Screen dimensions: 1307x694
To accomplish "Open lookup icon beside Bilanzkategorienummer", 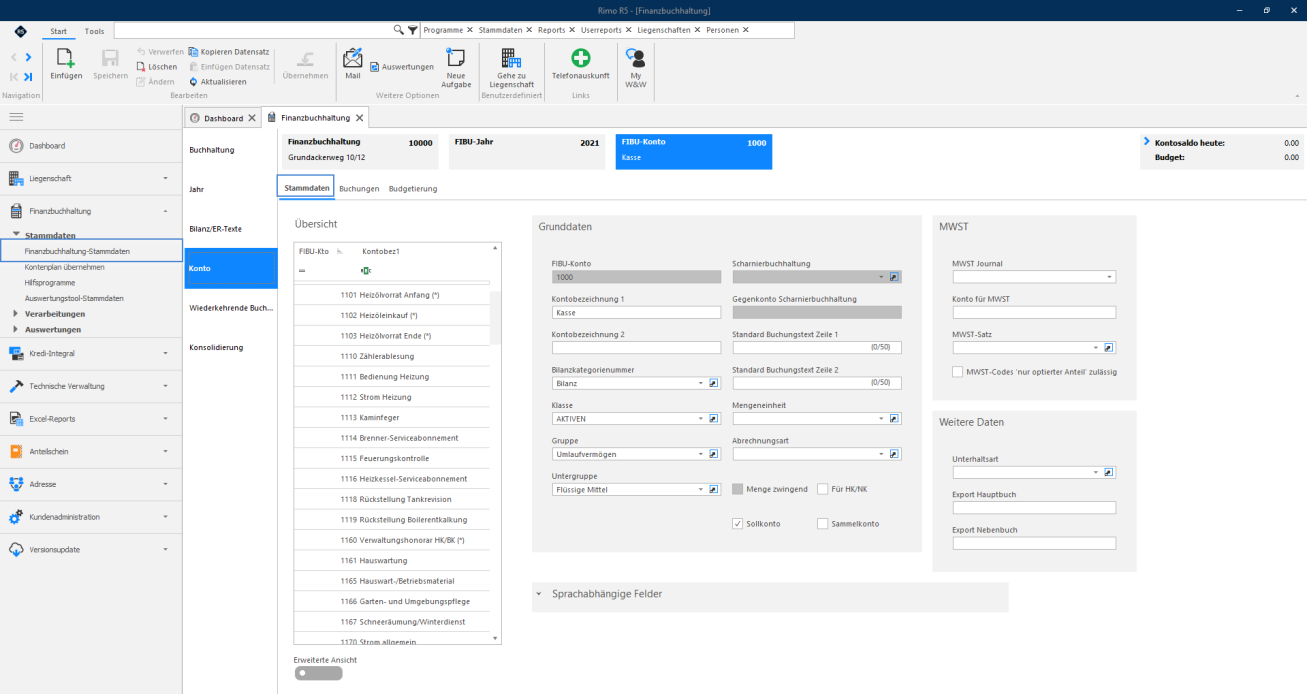I will [714, 383].
